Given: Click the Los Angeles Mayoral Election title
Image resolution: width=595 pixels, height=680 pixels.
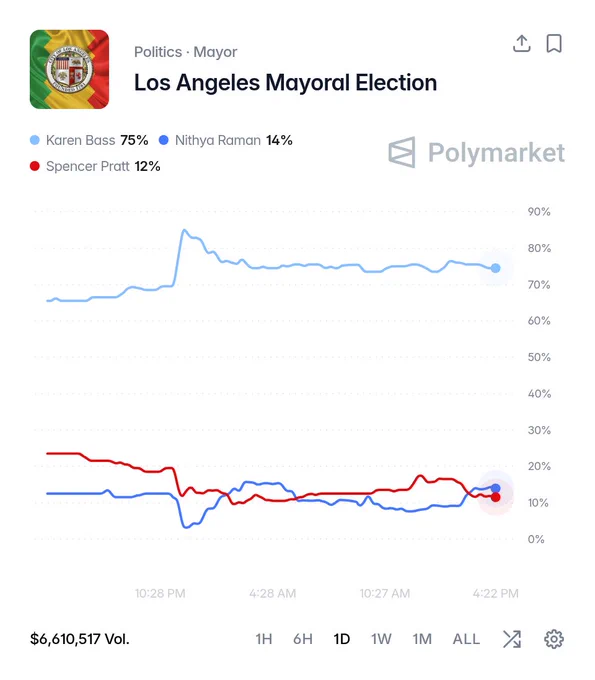Looking at the screenshot, I should (285, 82).
